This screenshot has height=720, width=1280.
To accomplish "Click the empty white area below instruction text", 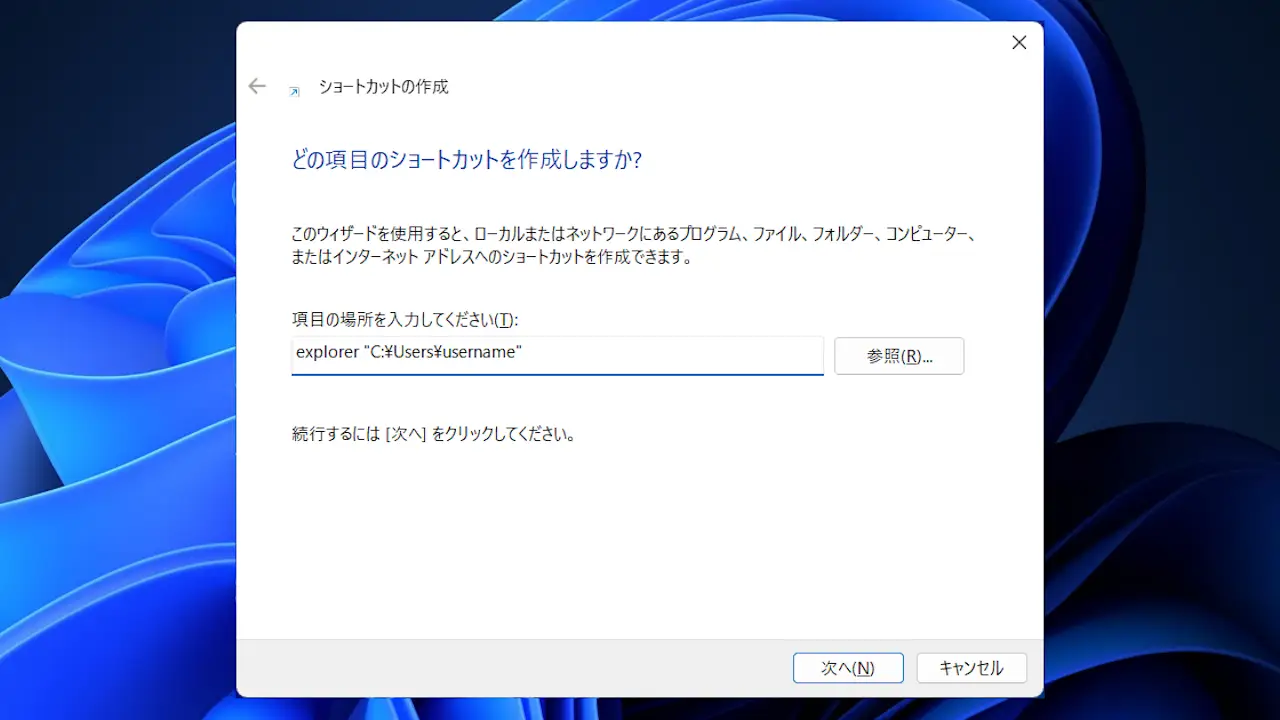I will coord(640,540).
